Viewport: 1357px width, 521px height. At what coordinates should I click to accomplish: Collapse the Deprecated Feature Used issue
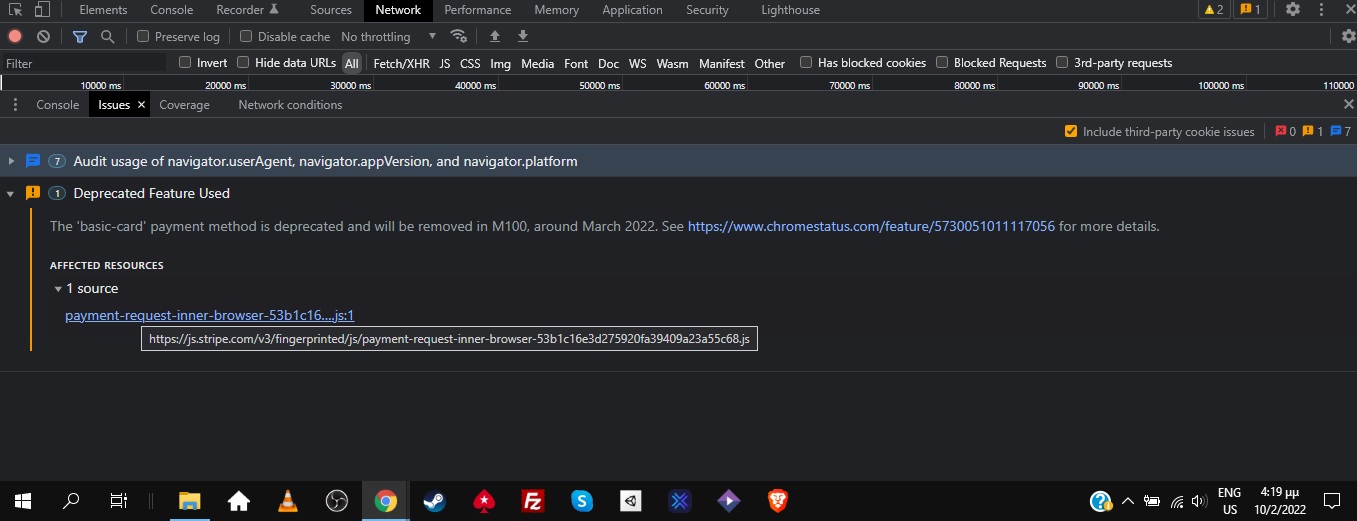12,193
